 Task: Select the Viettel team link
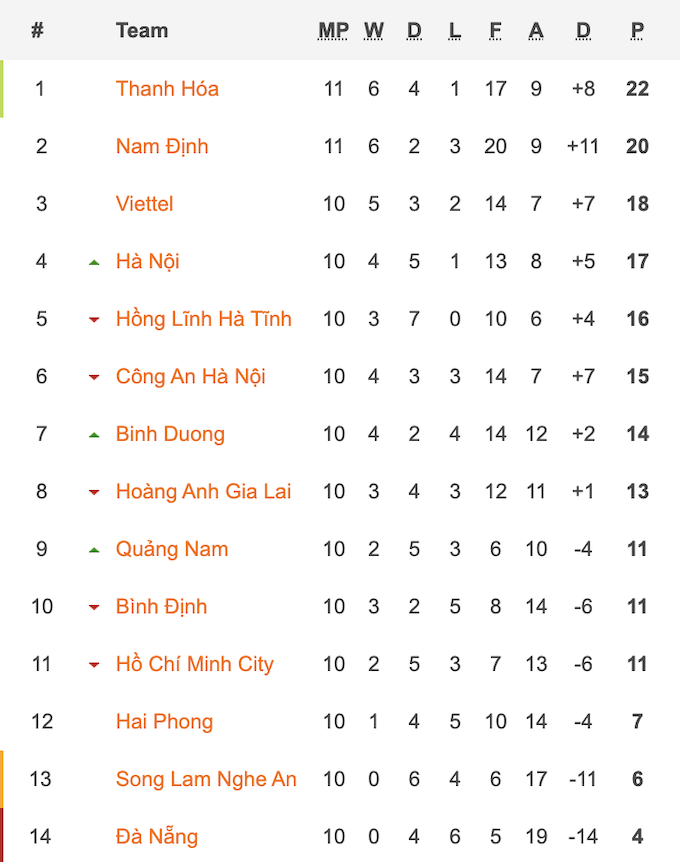(x=145, y=203)
